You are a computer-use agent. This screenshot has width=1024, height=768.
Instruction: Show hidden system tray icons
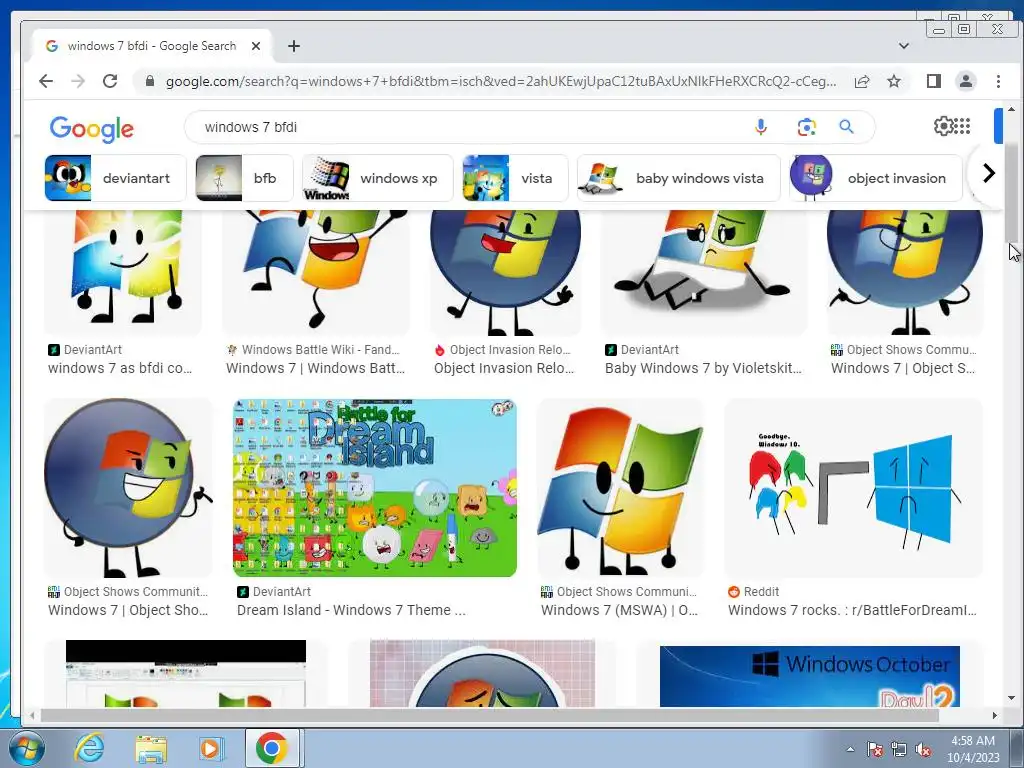(x=850, y=749)
